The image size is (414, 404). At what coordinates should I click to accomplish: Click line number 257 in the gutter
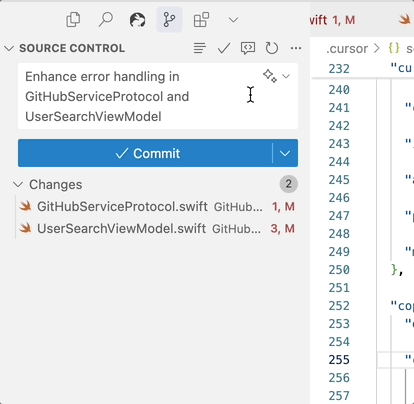339,396
